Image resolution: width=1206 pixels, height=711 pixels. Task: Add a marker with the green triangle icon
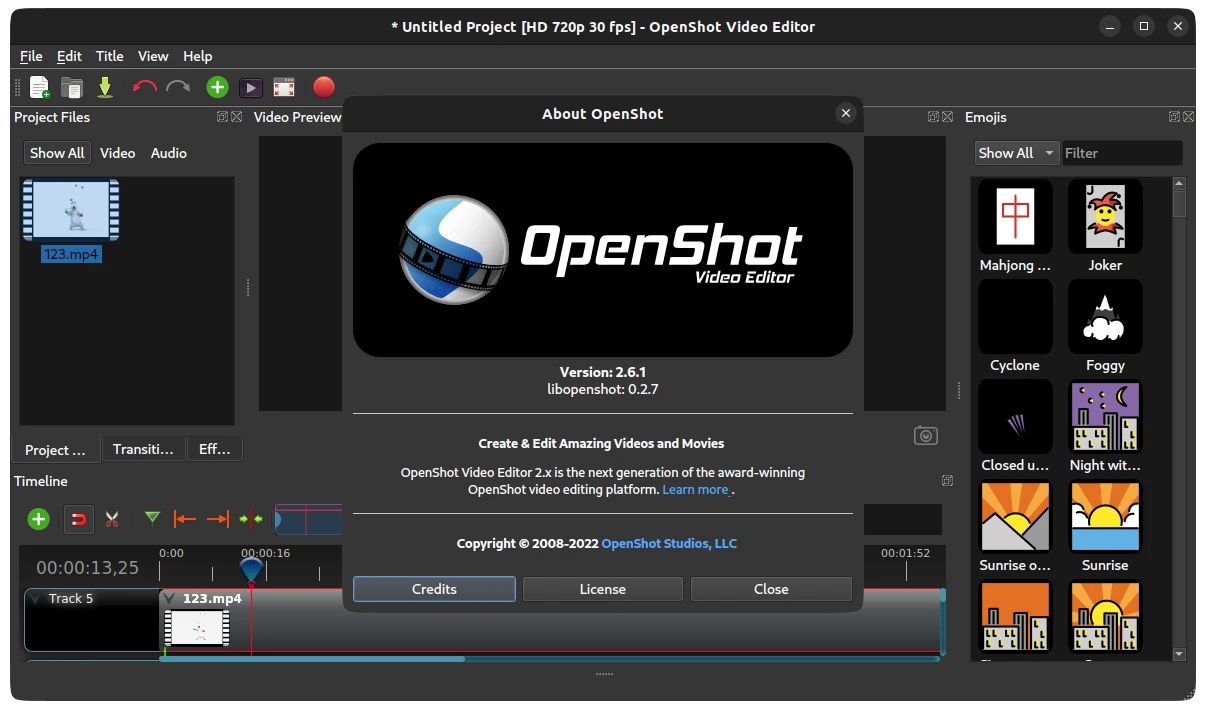pos(152,518)
